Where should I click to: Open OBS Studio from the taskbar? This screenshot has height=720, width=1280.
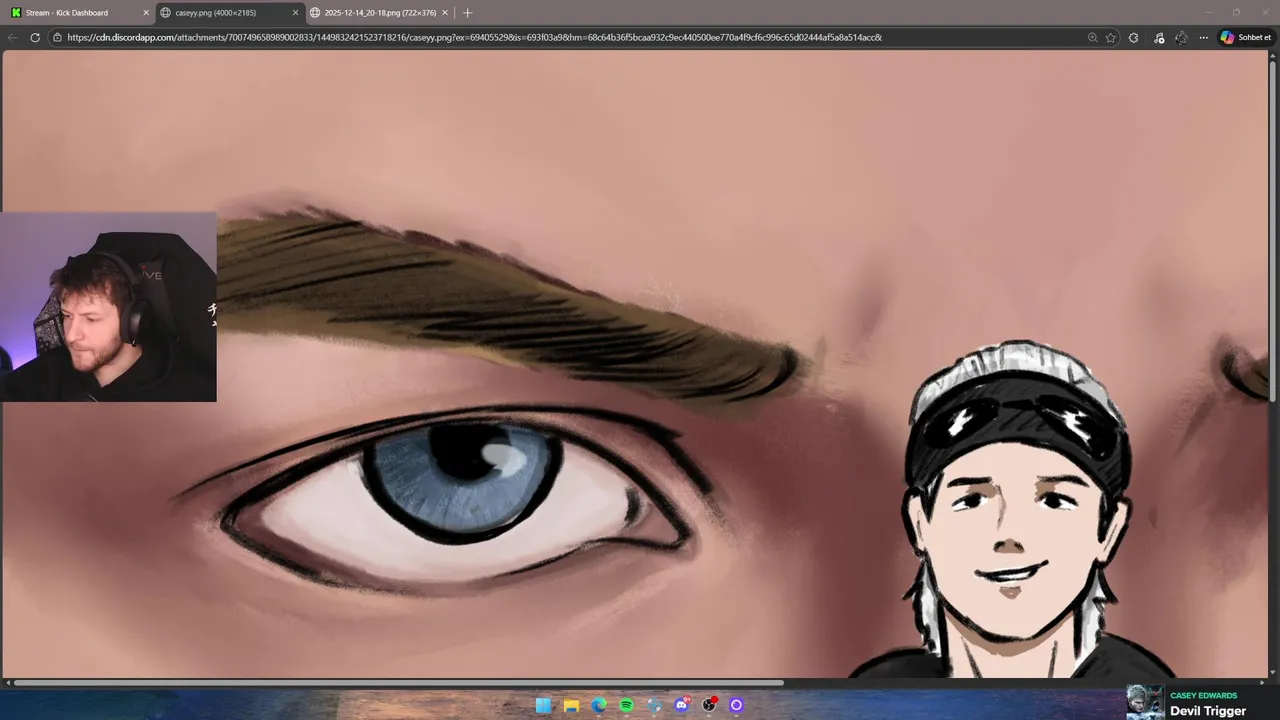(709, 705)
